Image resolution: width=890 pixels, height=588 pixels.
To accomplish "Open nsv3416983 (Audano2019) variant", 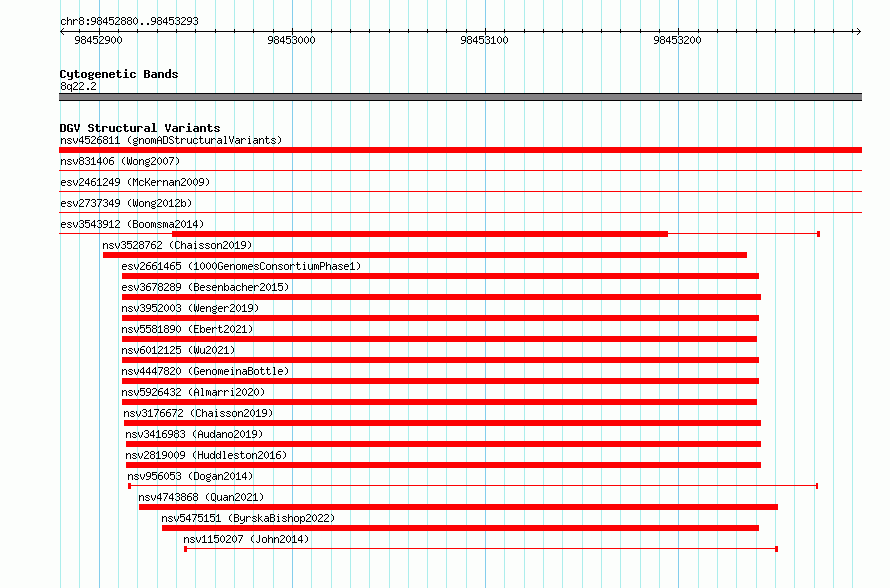I will [194, 434].
